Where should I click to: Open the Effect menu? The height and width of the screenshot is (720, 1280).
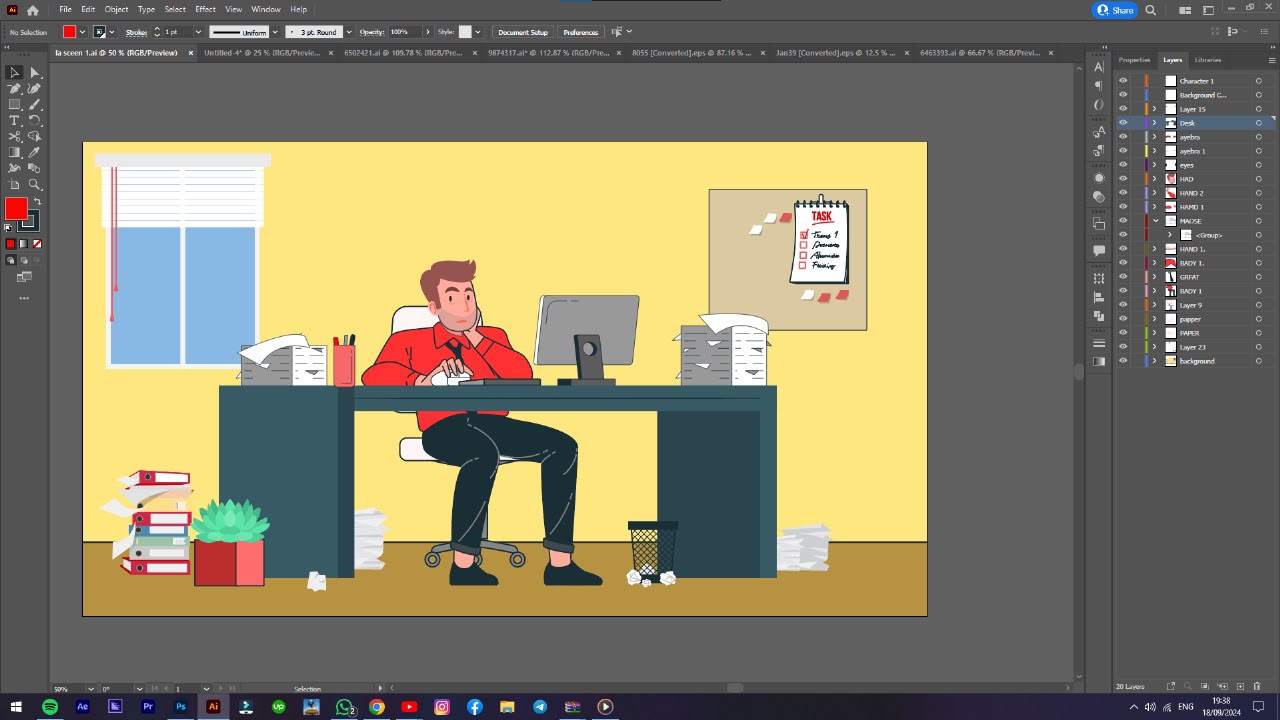coord(205,9)
